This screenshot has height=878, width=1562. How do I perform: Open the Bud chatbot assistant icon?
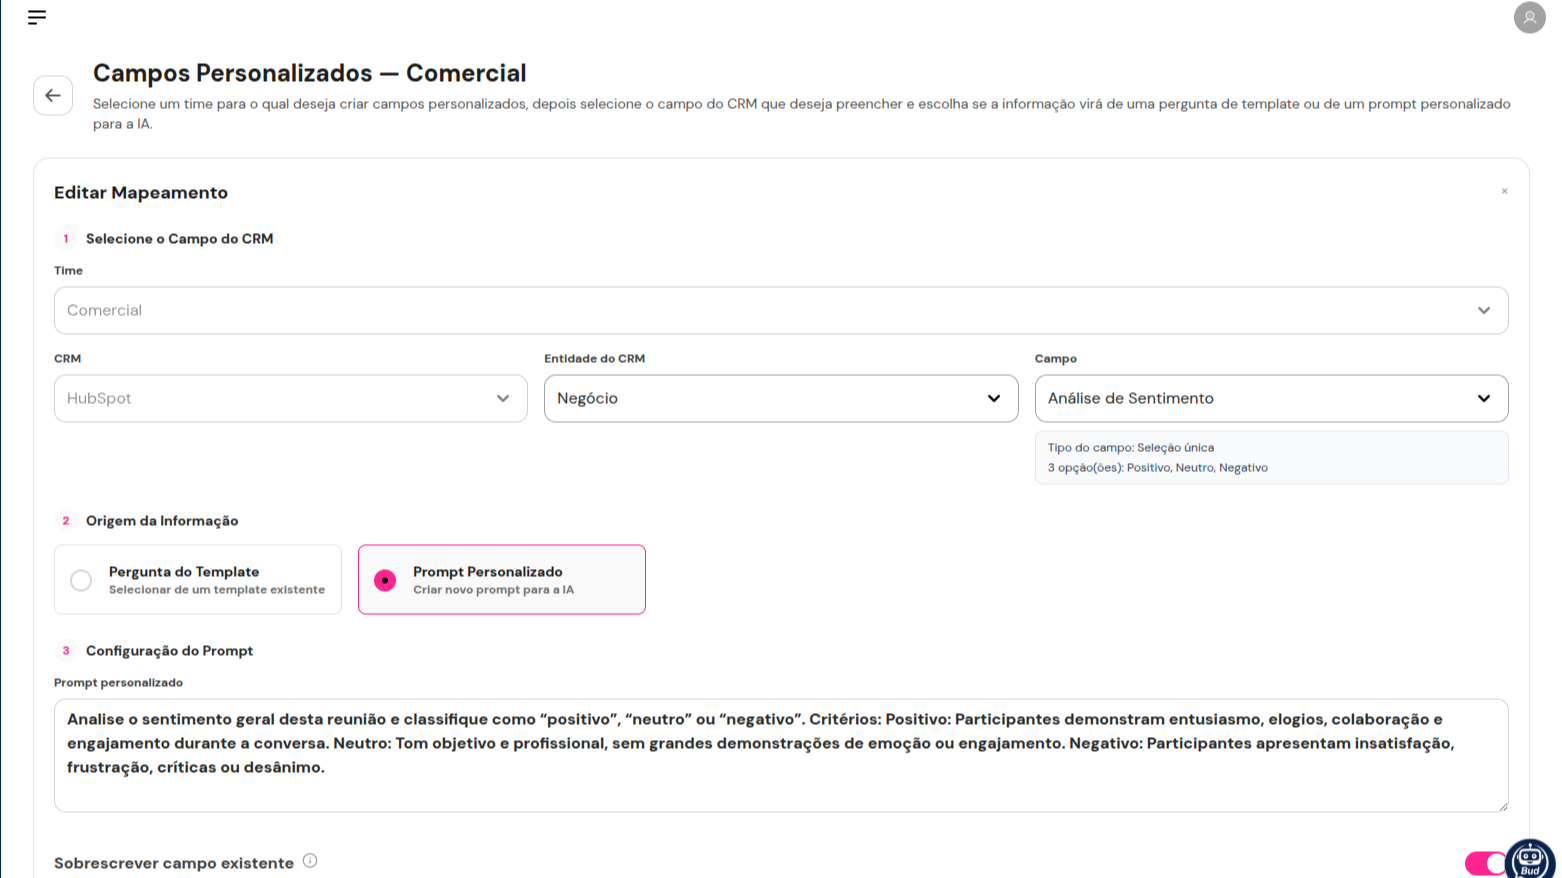point(1530,859)
